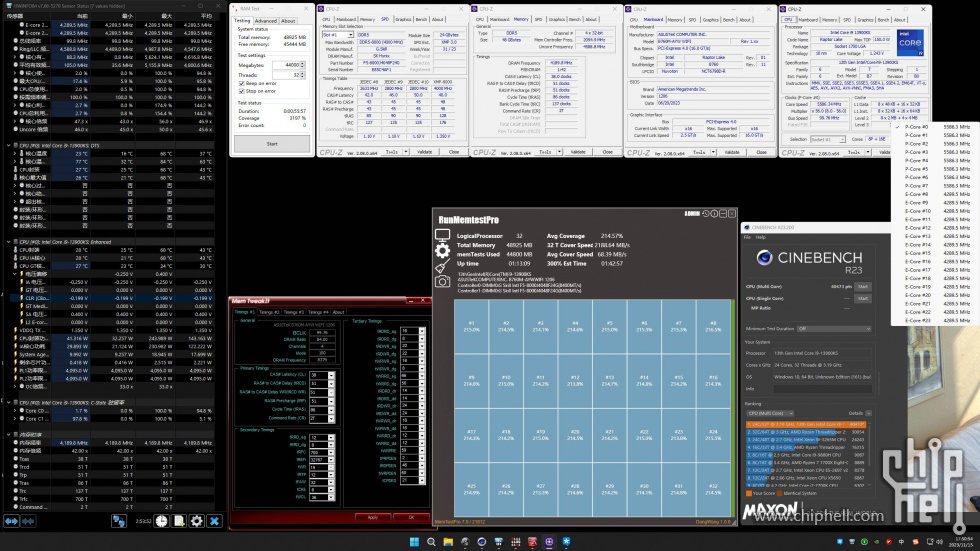Open About tab in RAM Test
The height and width of the screenshot is (551, 980).
click(x=288, y=21)
